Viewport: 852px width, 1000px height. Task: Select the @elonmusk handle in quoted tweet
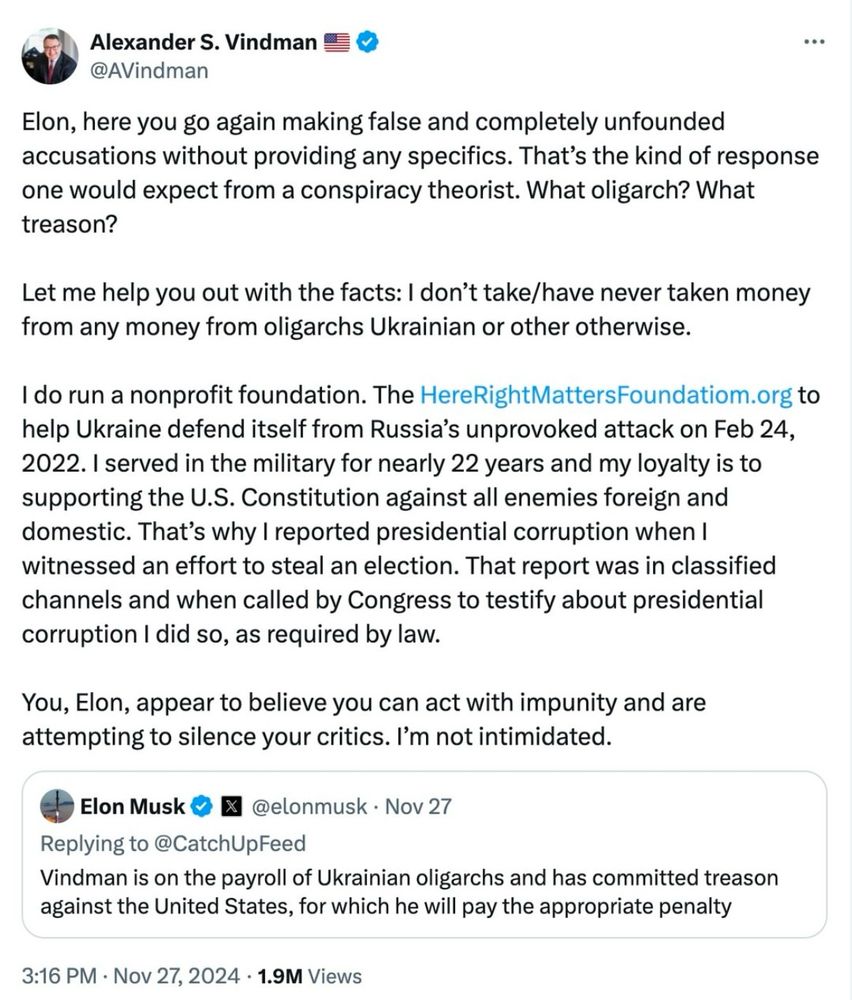pyautogui.click(x=309, y=807)
